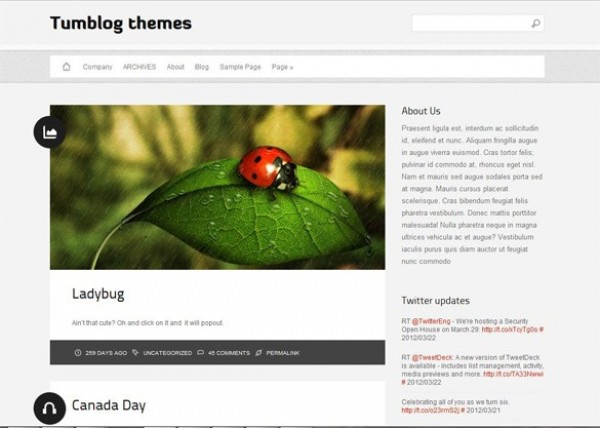This screenshot has width=600, height=428.
Task: Click the Tumblog themes site title
Action: click(x=121, y=23)
